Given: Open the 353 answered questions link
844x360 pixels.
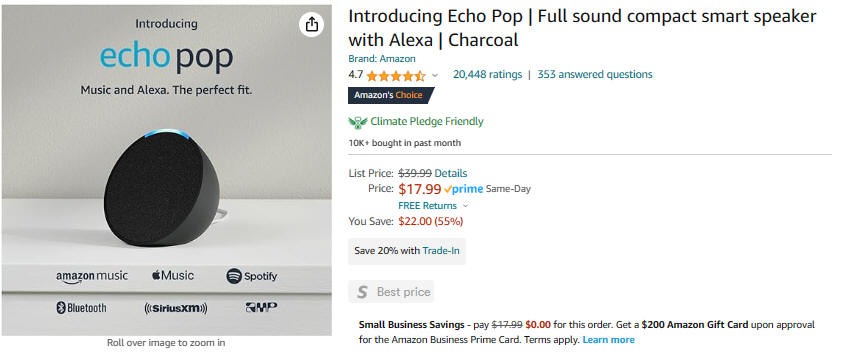Looking at the screenshot, I should point(595,74).
